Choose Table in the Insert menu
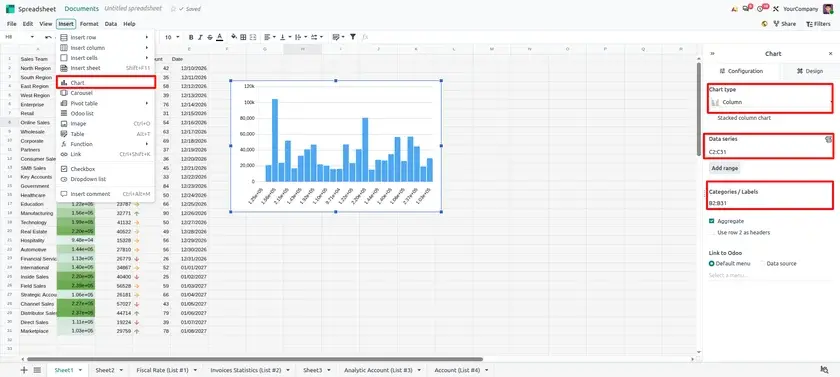Screen dimensions: 840x377 tap(106, 134)
